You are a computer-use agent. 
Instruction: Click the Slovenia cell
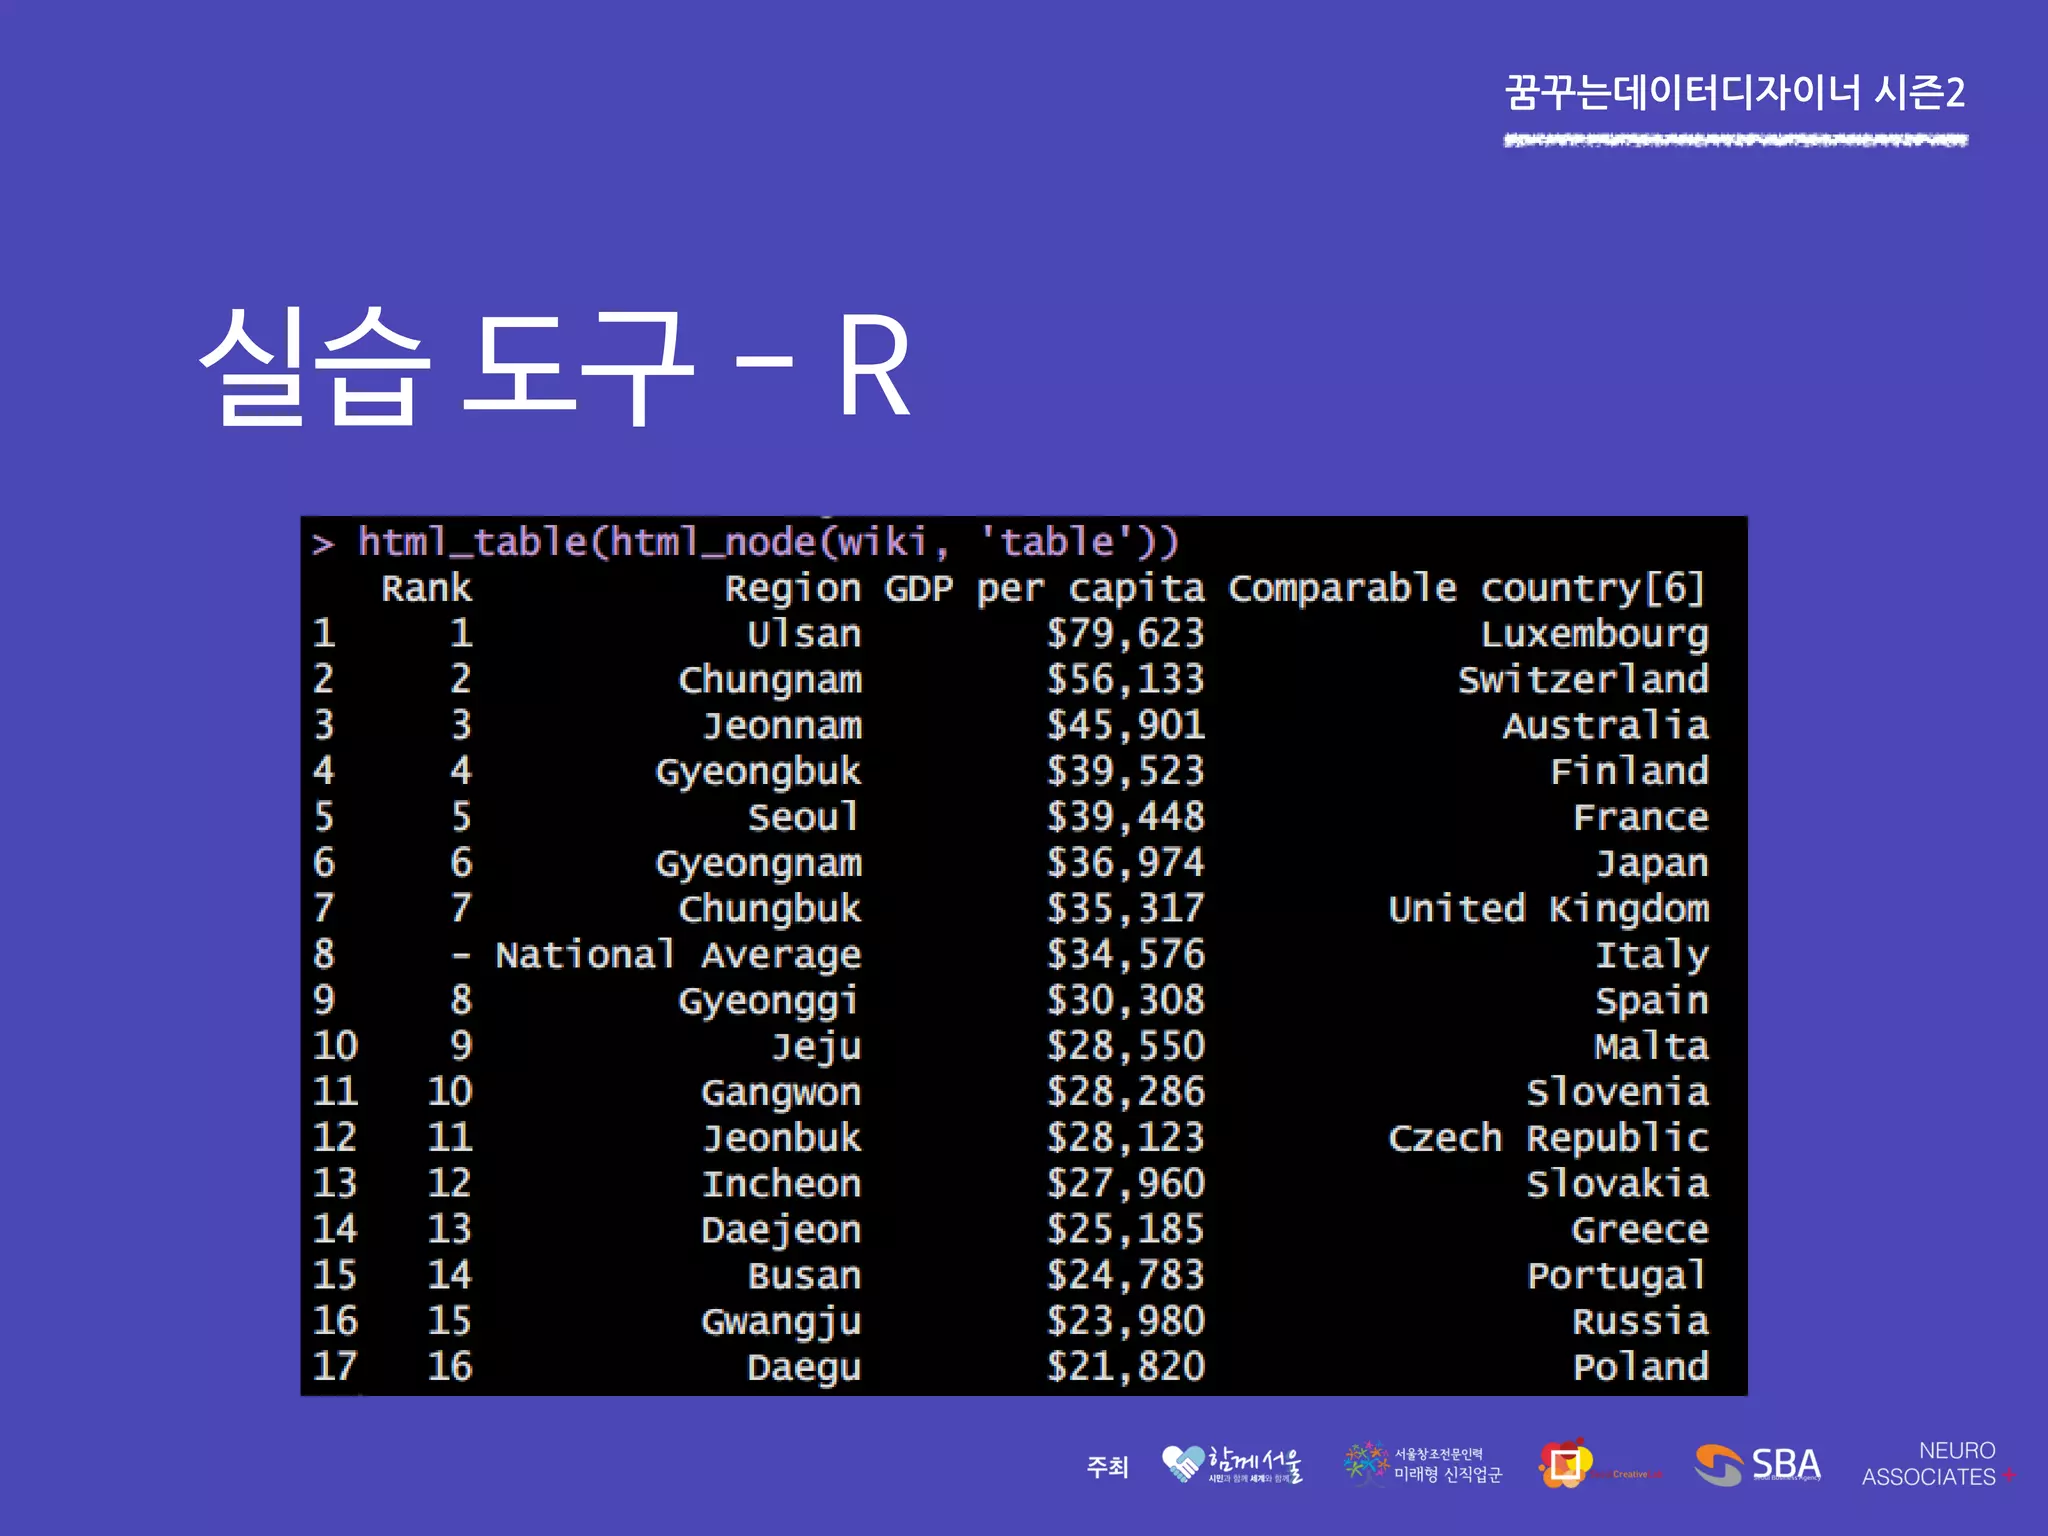1618,1092
